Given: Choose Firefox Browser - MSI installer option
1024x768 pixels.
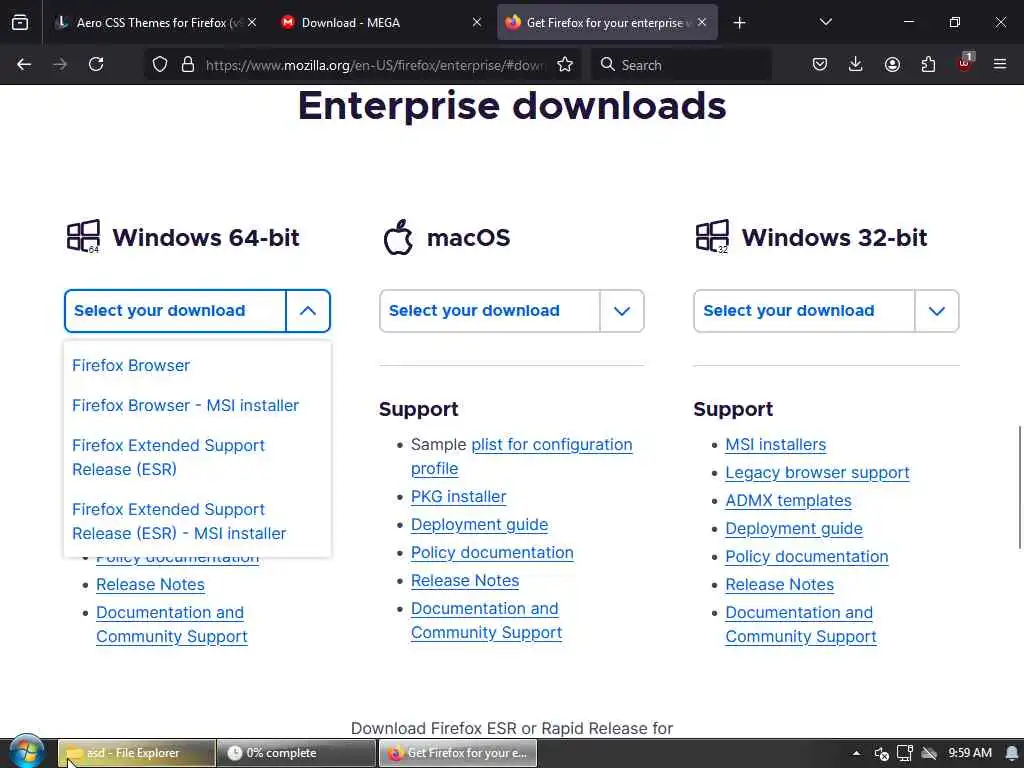Looking at the screenshot, I should click(x=185, y=406).
